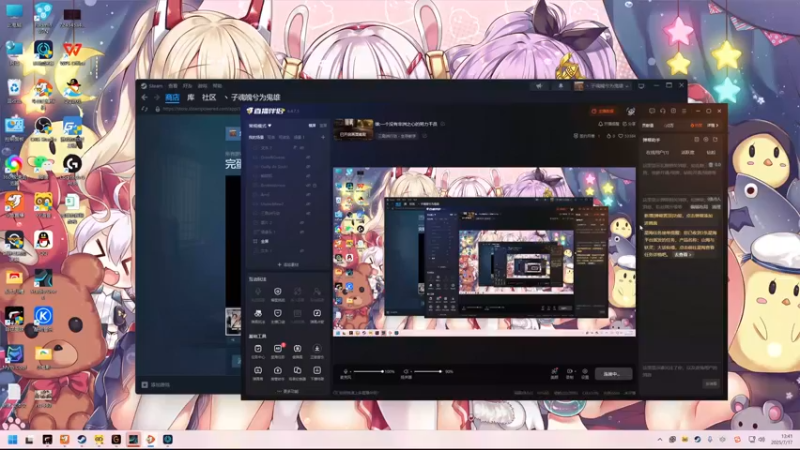Select the 钻粉 sub-tab
Viewport: 800px width, 450px height.
tap(711, 152)
